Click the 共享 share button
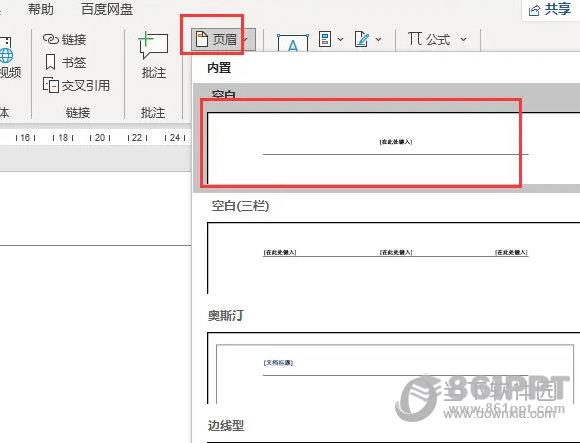This screenshot has height=443, width=580. pyautogui.click(x=550, y=10)
